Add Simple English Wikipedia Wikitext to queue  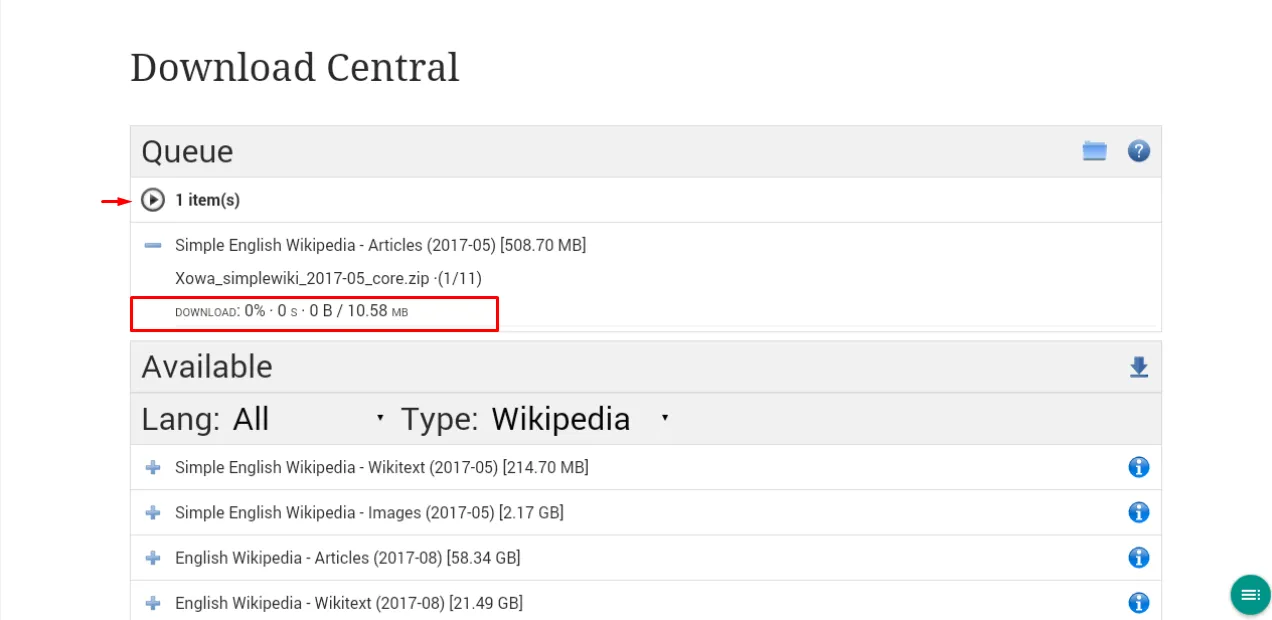coord(152,467)
